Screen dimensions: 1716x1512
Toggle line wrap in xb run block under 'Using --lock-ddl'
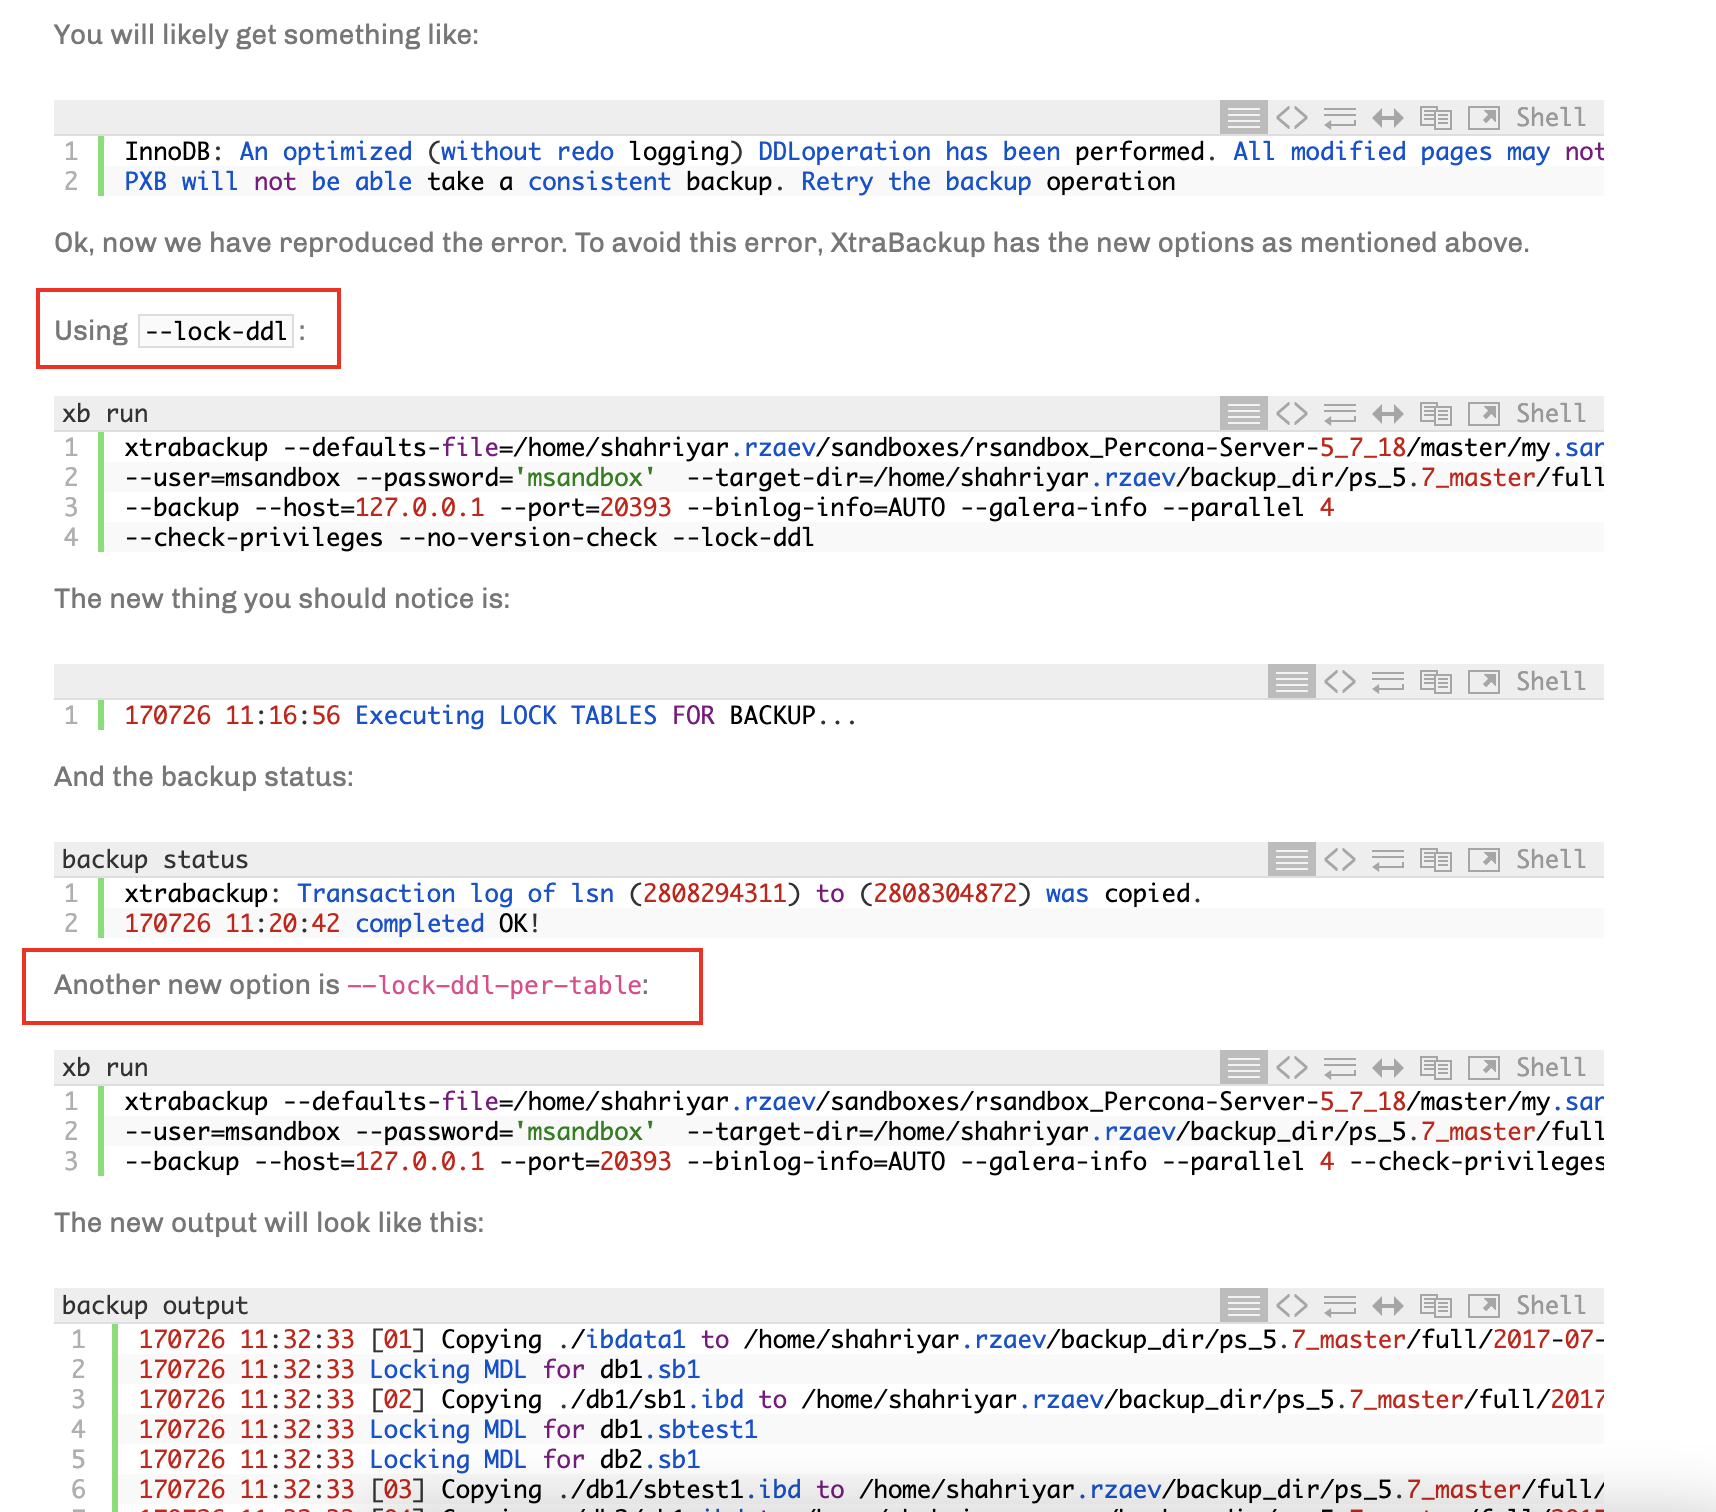click(1340, 414)
